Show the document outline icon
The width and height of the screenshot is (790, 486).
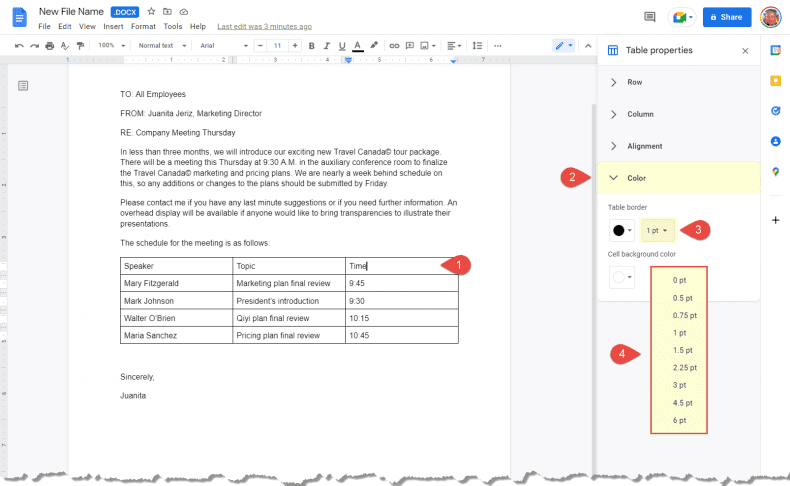coord(23,86)
